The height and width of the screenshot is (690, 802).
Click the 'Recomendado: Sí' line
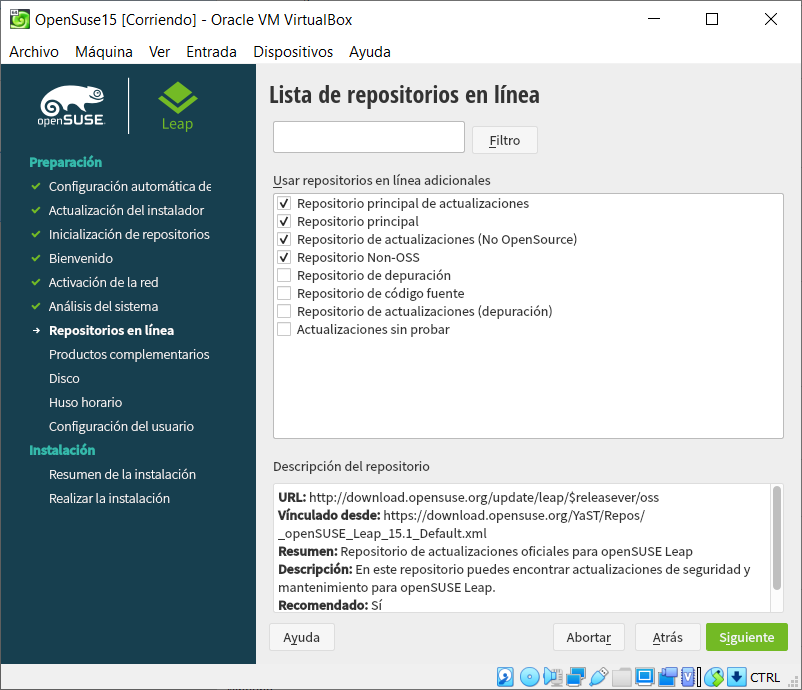[x=330, y=605]
